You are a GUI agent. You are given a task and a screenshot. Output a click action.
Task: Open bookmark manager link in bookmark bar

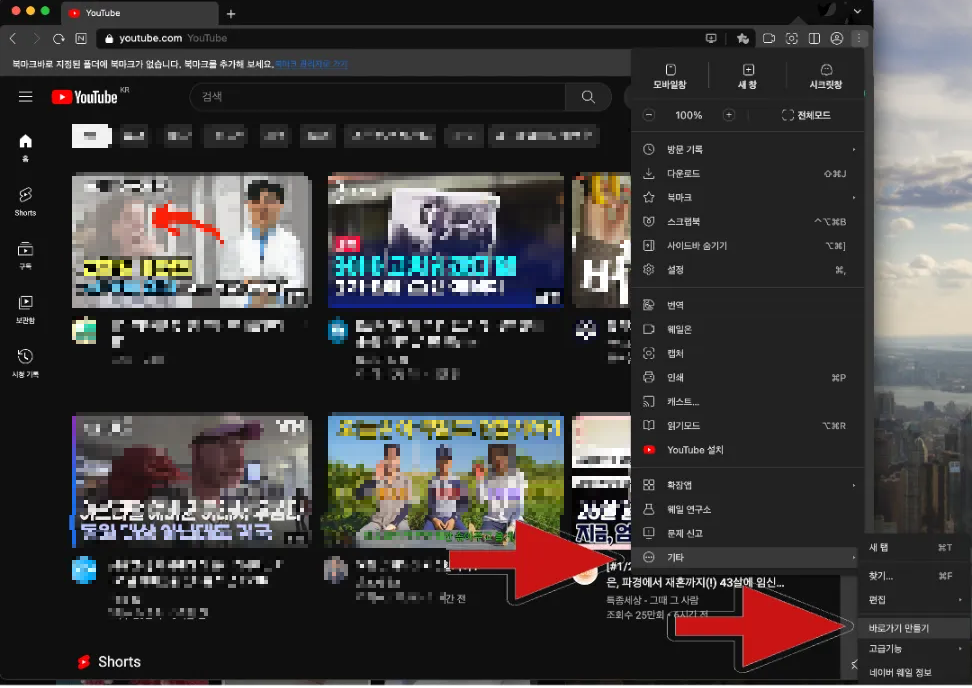pos(311,64)
